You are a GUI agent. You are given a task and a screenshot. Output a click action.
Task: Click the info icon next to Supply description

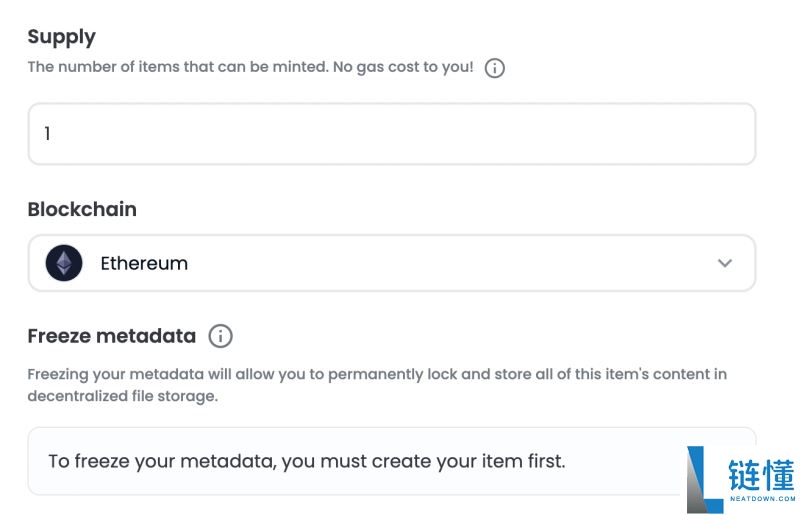coord(494,68)
